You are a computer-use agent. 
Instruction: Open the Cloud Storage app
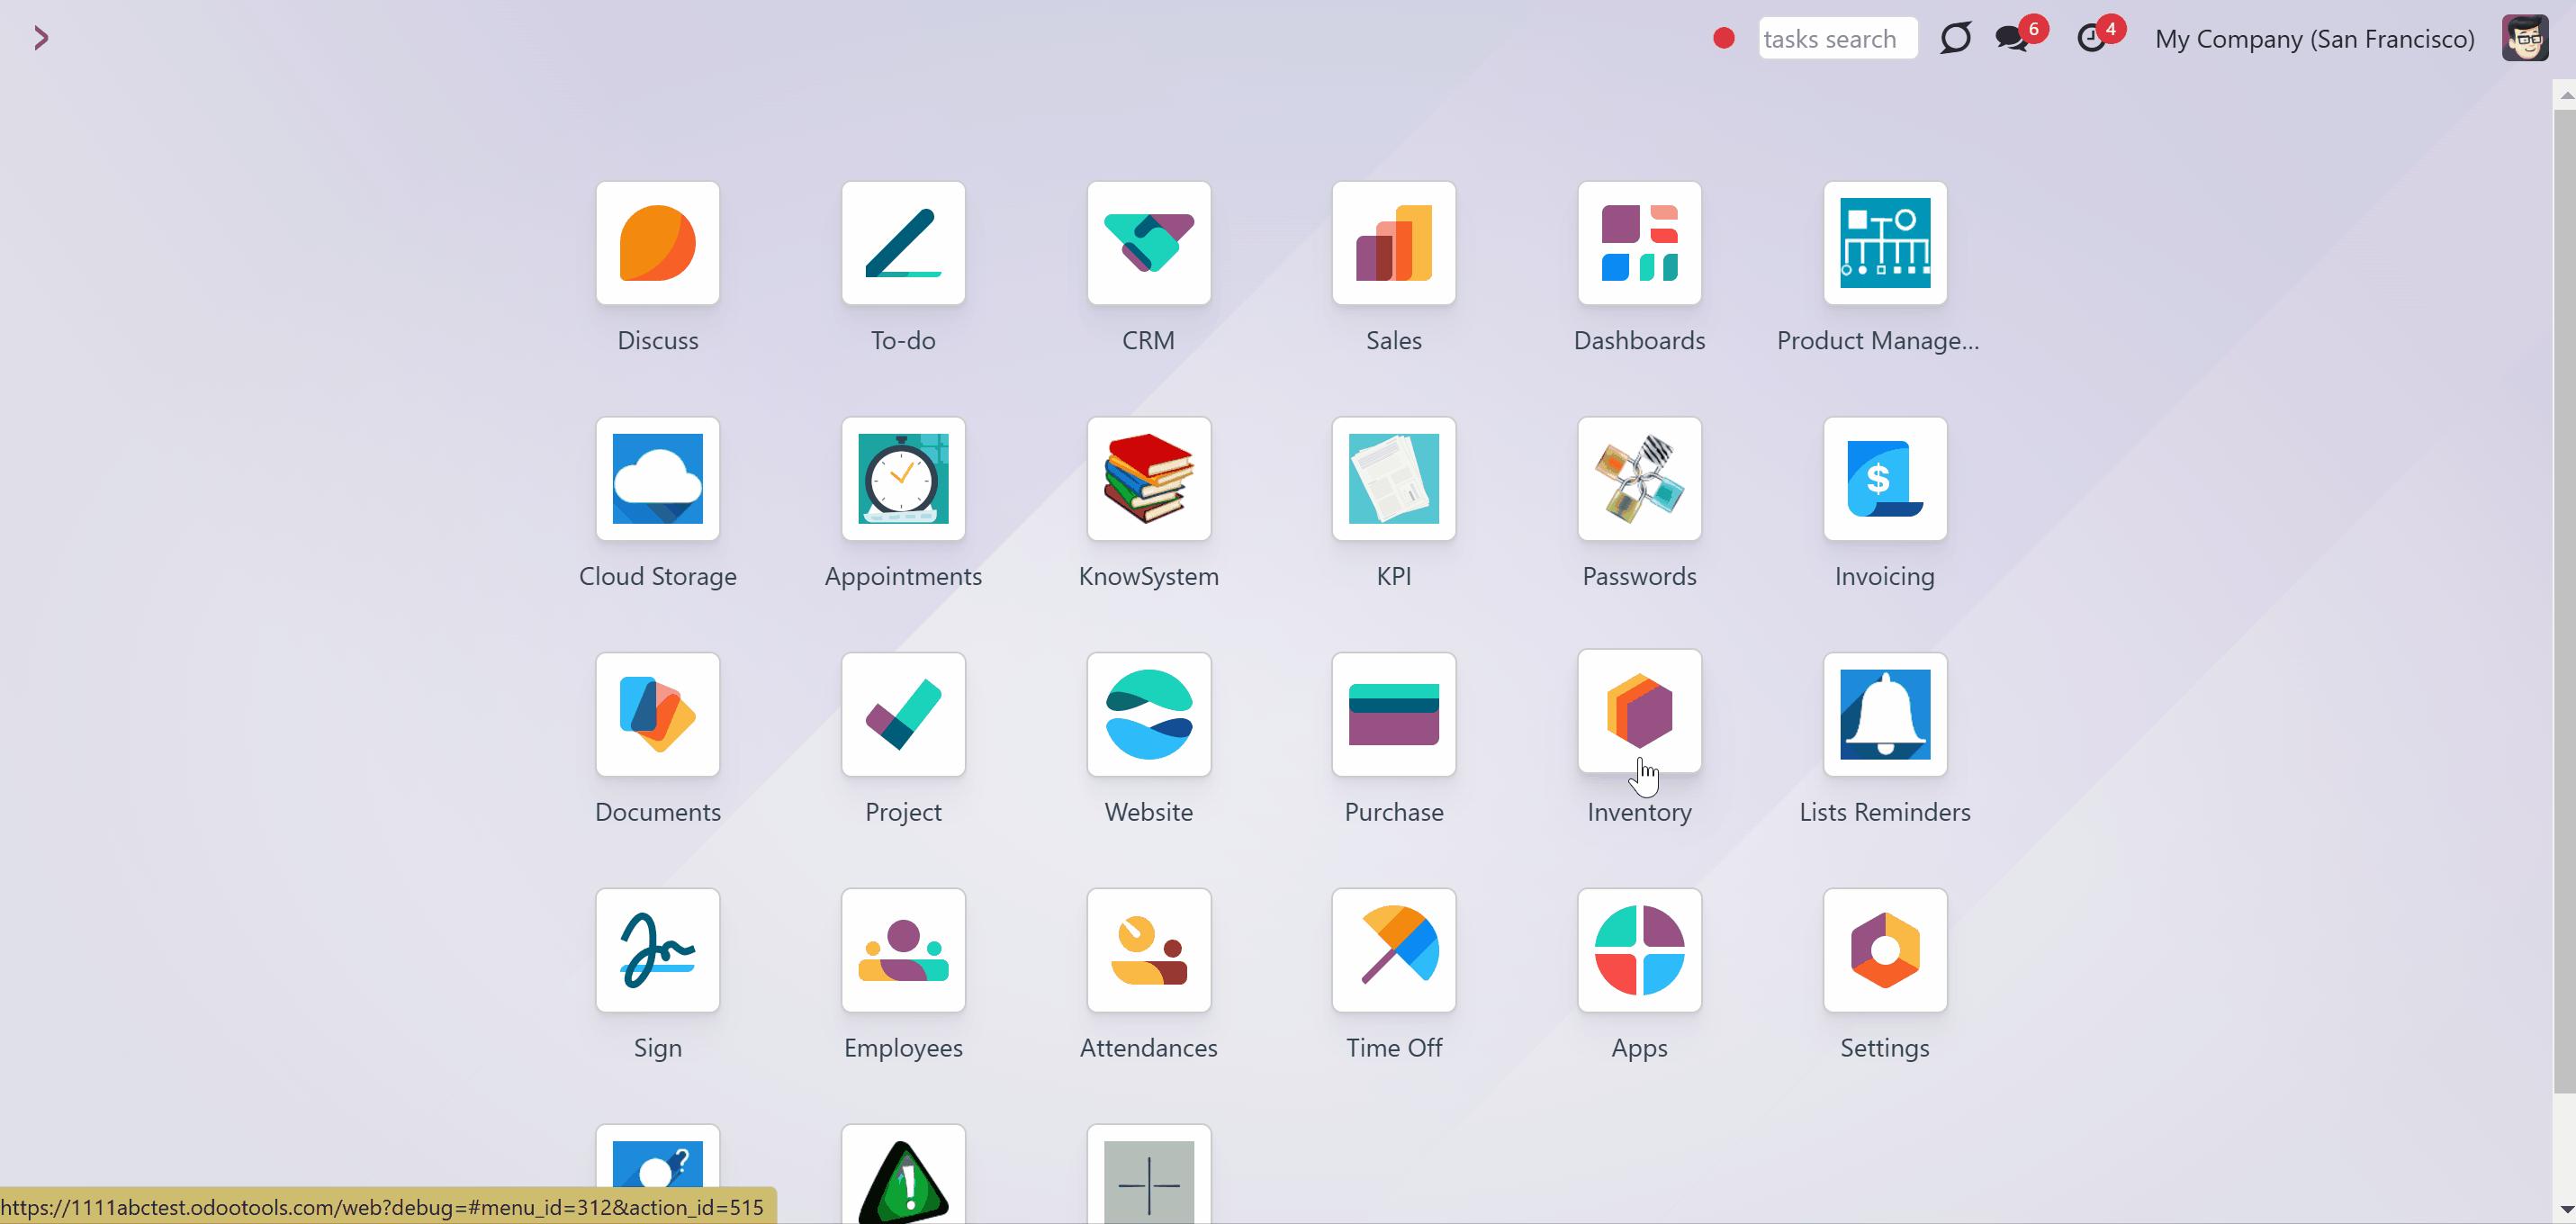pyautogui.click(x=657, y=478)
